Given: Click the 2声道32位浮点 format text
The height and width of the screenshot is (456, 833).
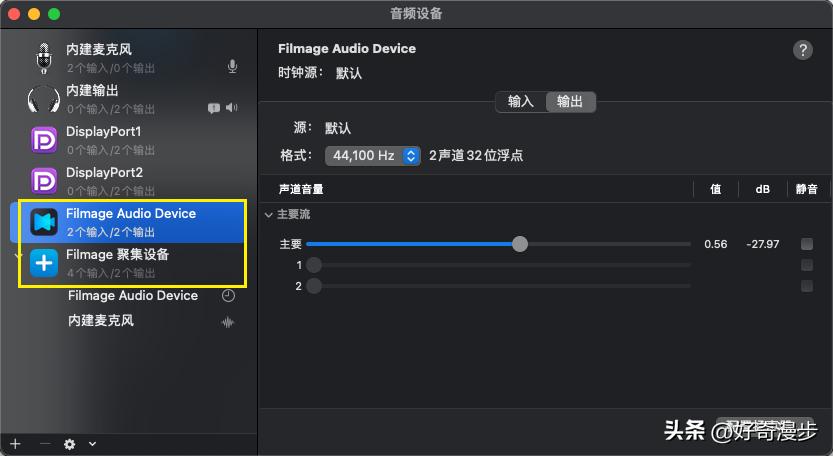Looking at the screenshot, I should (x=476, y=156).
